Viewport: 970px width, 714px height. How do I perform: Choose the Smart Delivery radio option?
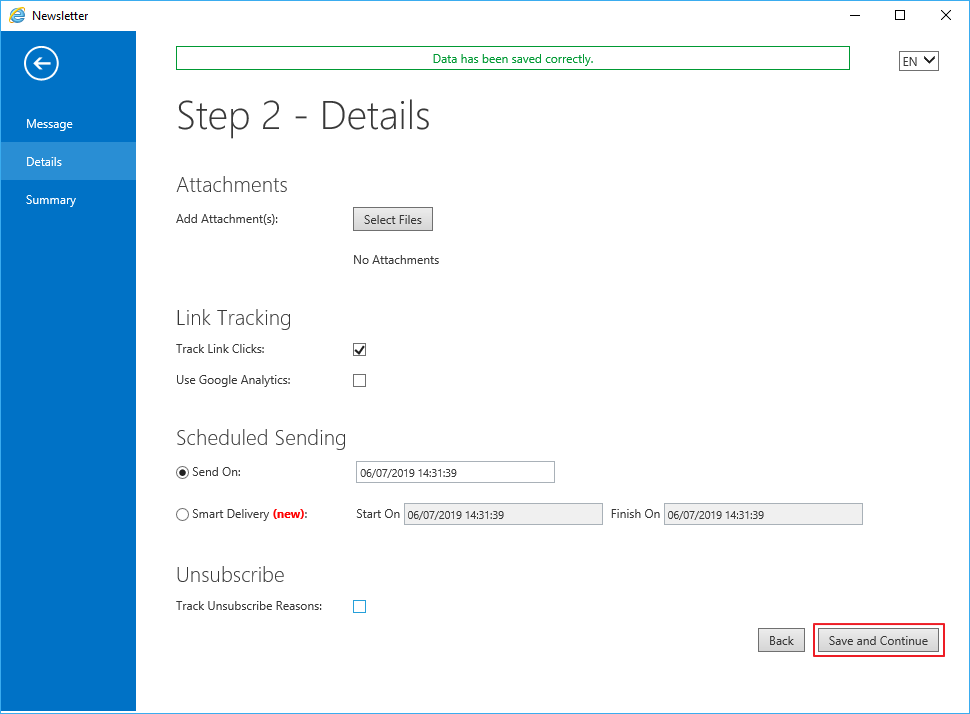coord(182,515)
